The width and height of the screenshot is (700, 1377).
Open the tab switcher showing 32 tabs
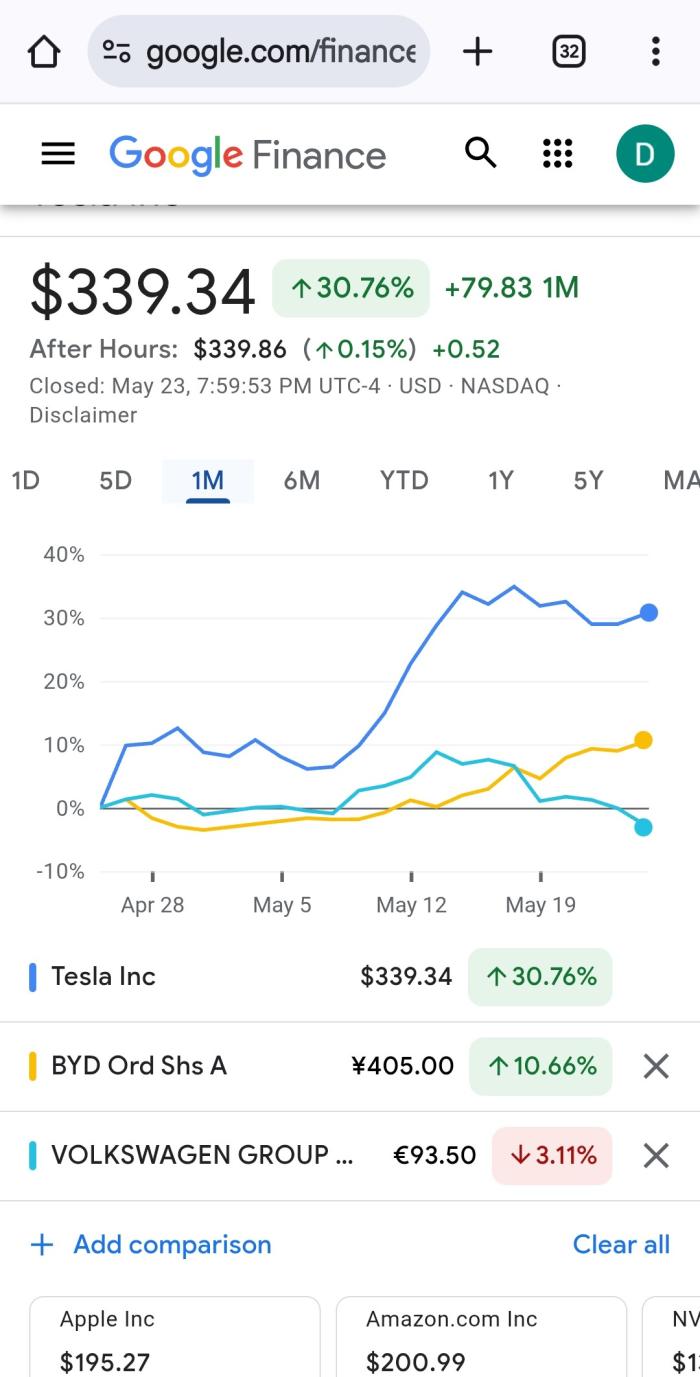[568, 51]
